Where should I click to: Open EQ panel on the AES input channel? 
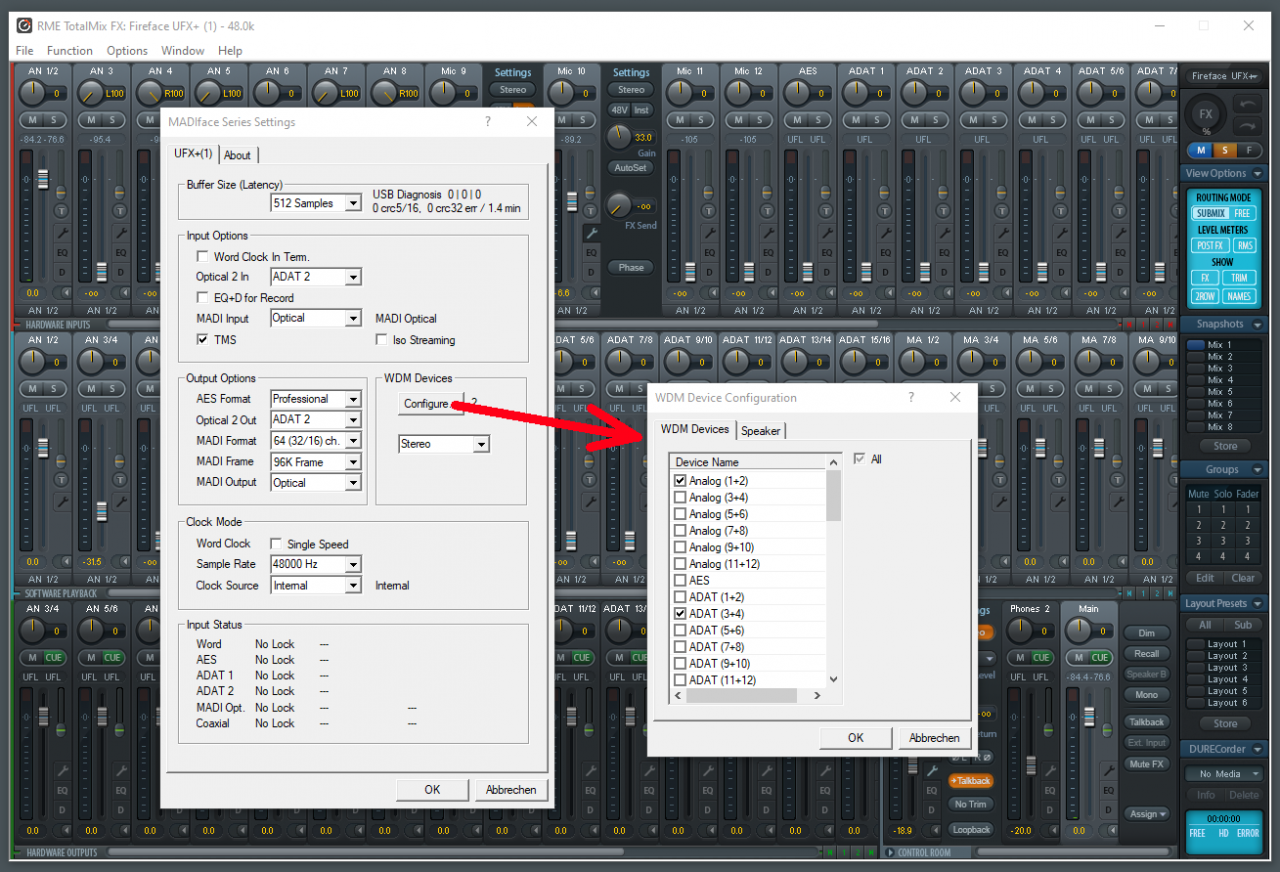pyautogui.click(x=826, y=252)
